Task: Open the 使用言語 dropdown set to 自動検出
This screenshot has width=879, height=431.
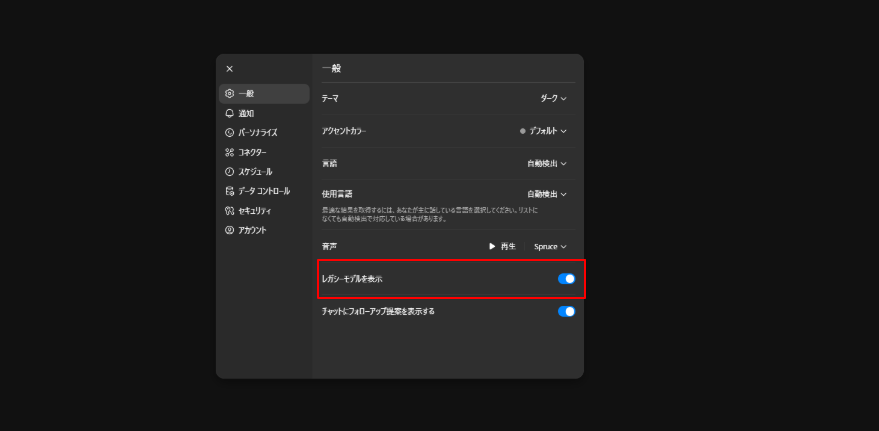Action: pos(547,194)
